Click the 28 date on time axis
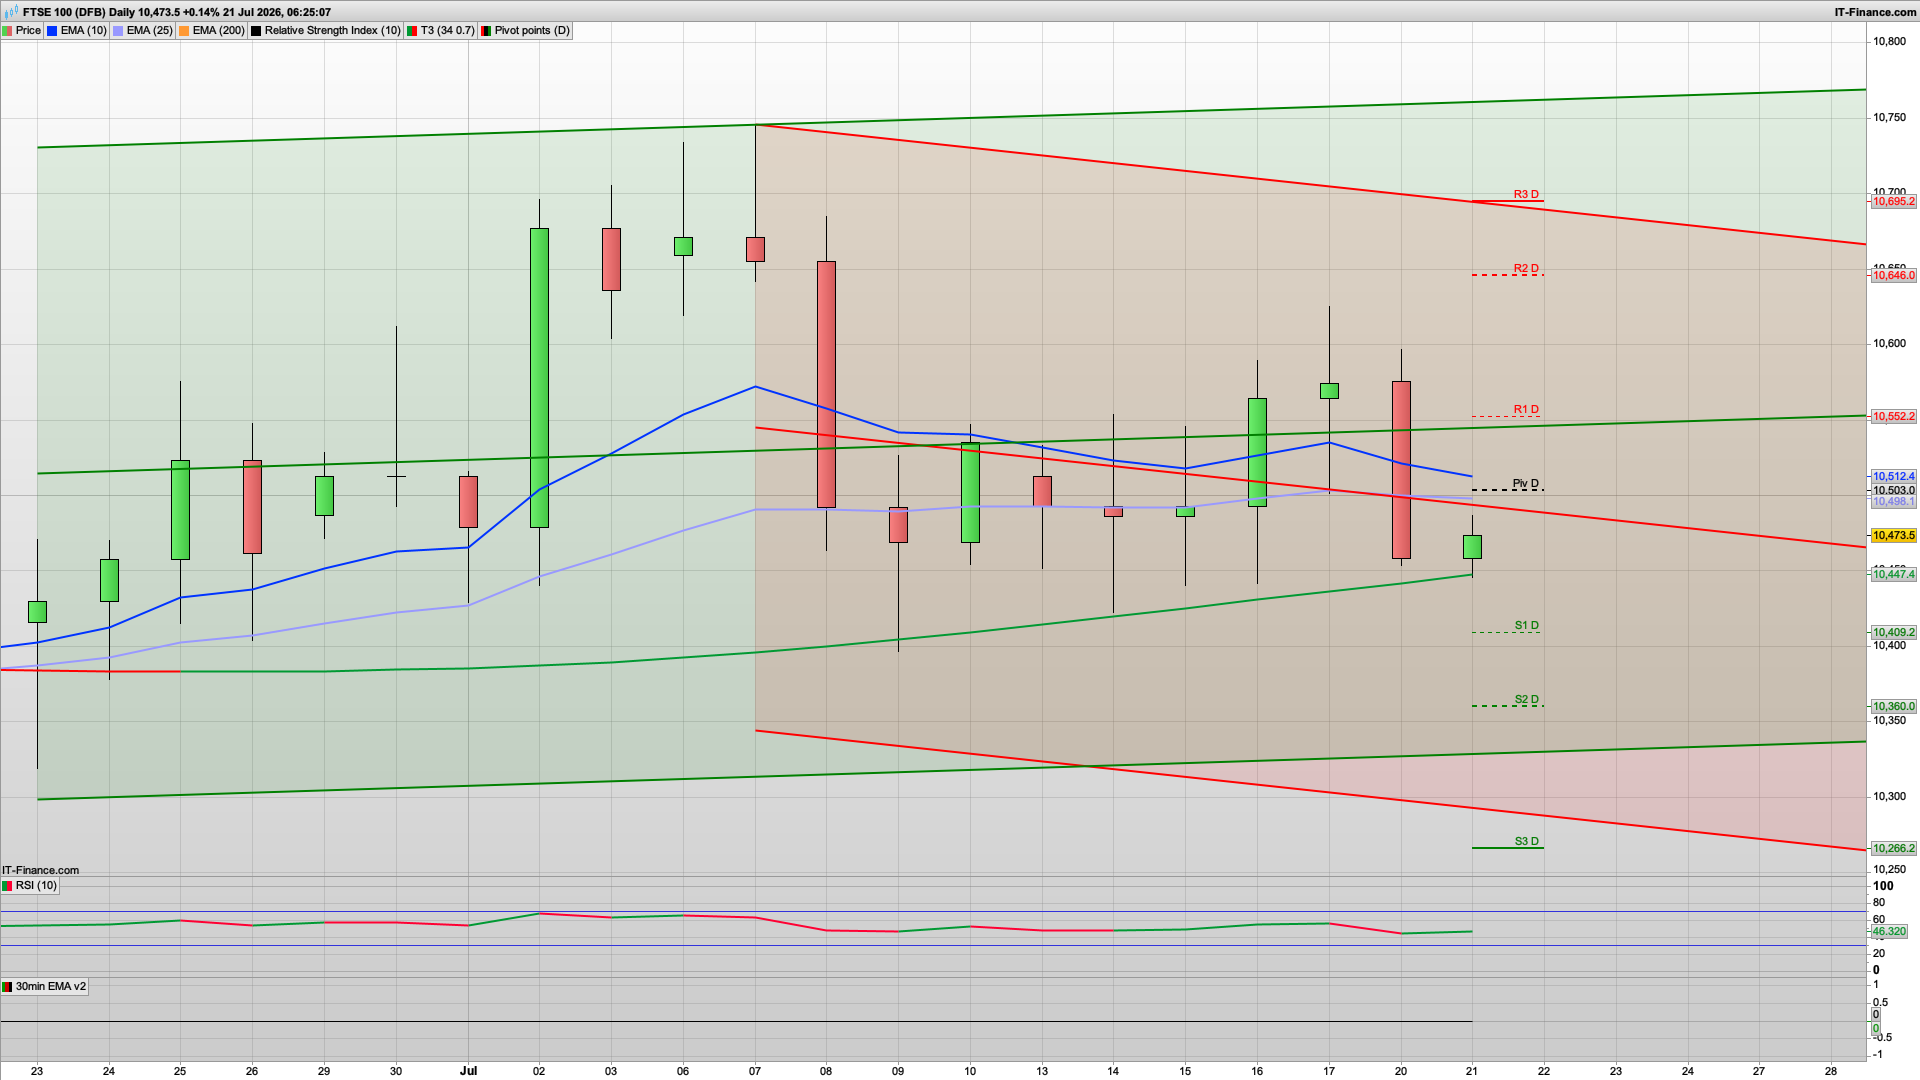The width and height of the screenshot is (1920, 1080). tap(1831, 1071)
